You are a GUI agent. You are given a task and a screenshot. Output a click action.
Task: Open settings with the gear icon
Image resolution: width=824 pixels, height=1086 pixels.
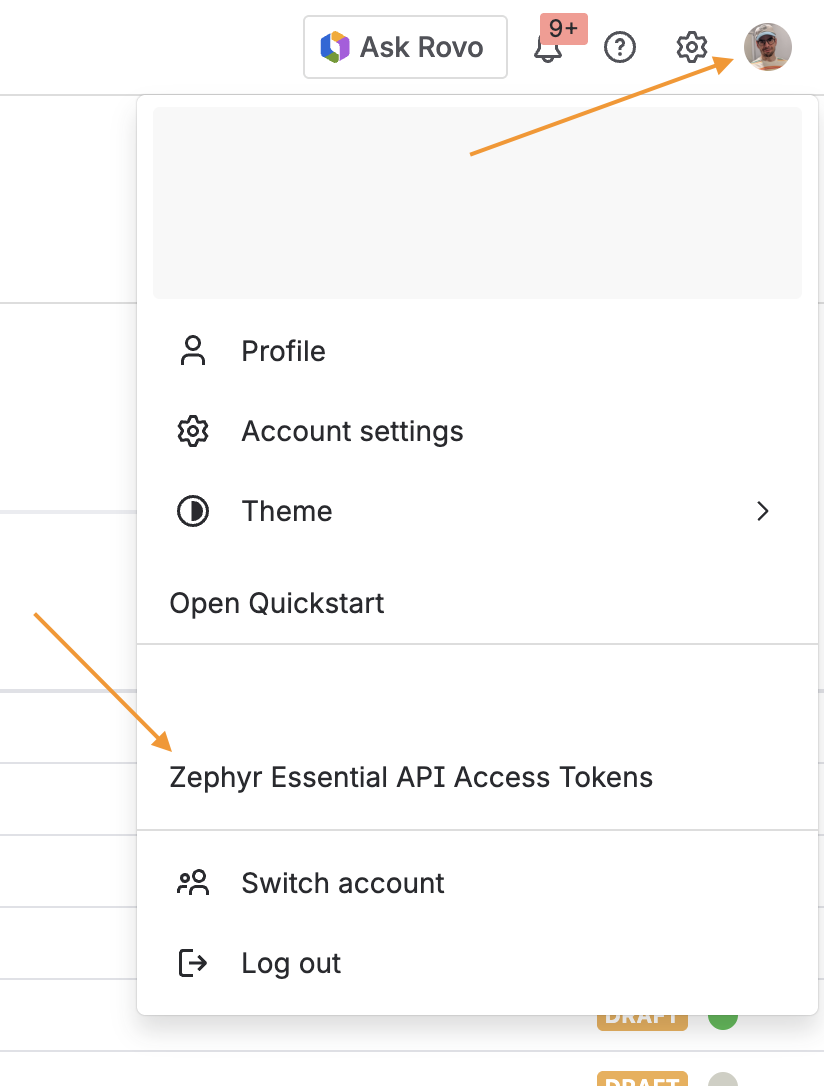tap(691, 47)
